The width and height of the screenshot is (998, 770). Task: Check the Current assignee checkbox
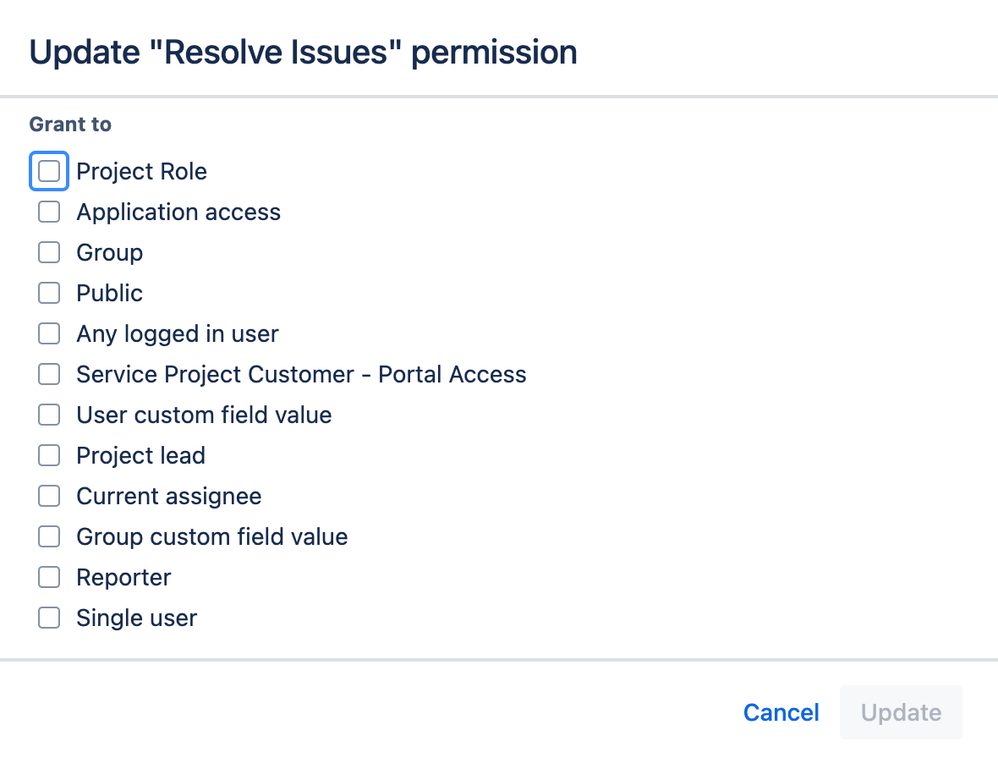click(x=49, y=496)
